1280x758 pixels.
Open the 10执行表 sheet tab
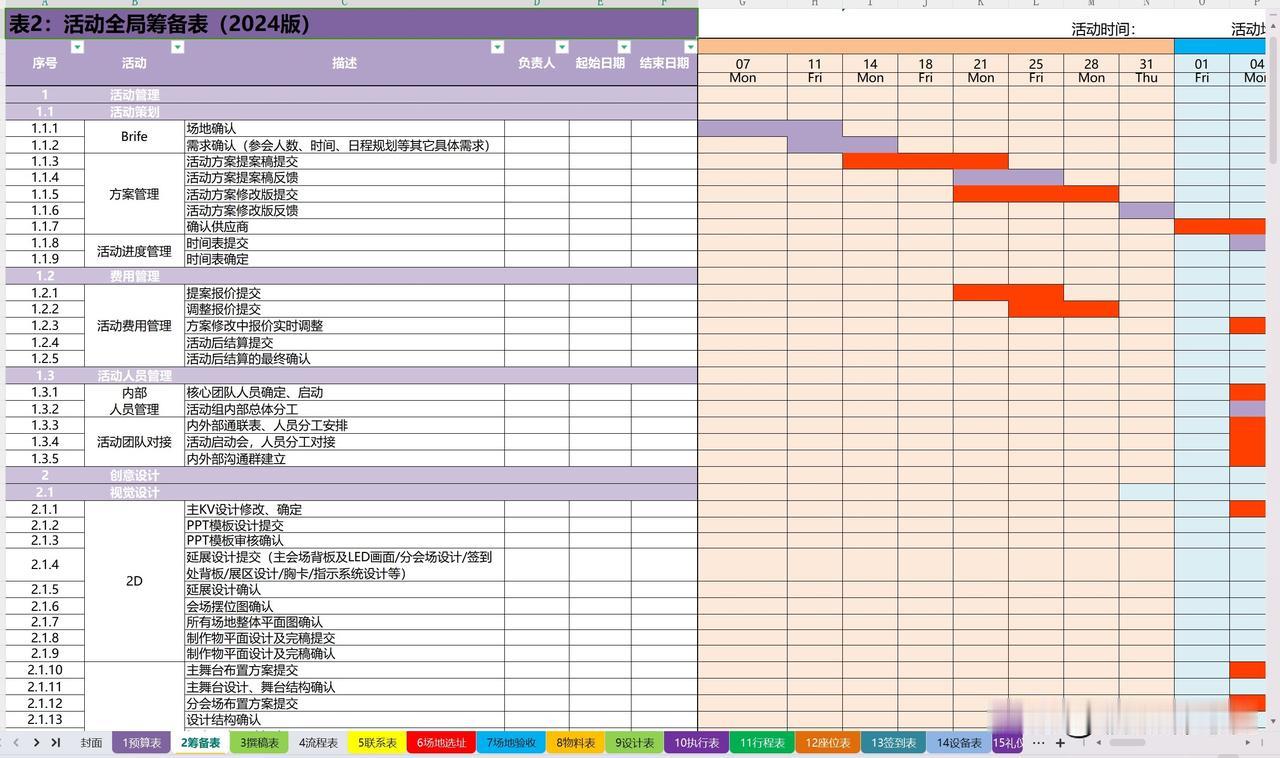click(696, 743)
